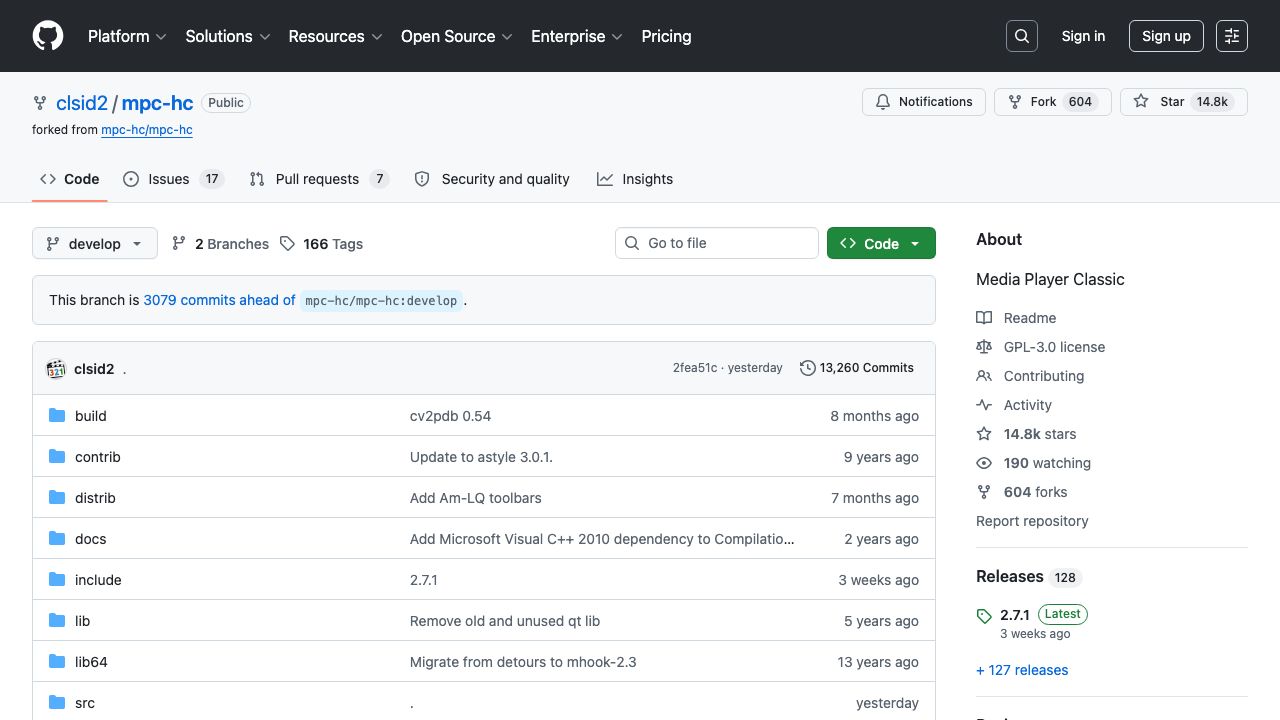Open the + 127 releases link
1280x720 pixels.
click(x=1022, y=670)
